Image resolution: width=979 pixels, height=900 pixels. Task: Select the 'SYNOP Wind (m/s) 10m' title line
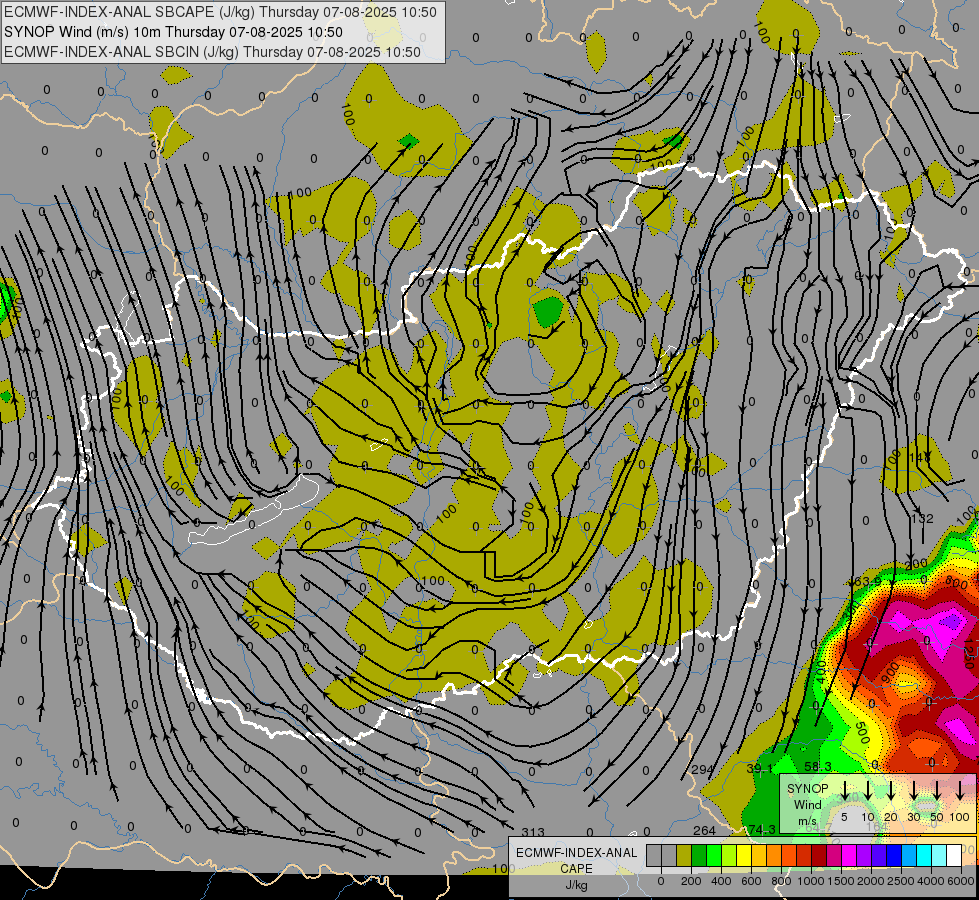point(173,32)
